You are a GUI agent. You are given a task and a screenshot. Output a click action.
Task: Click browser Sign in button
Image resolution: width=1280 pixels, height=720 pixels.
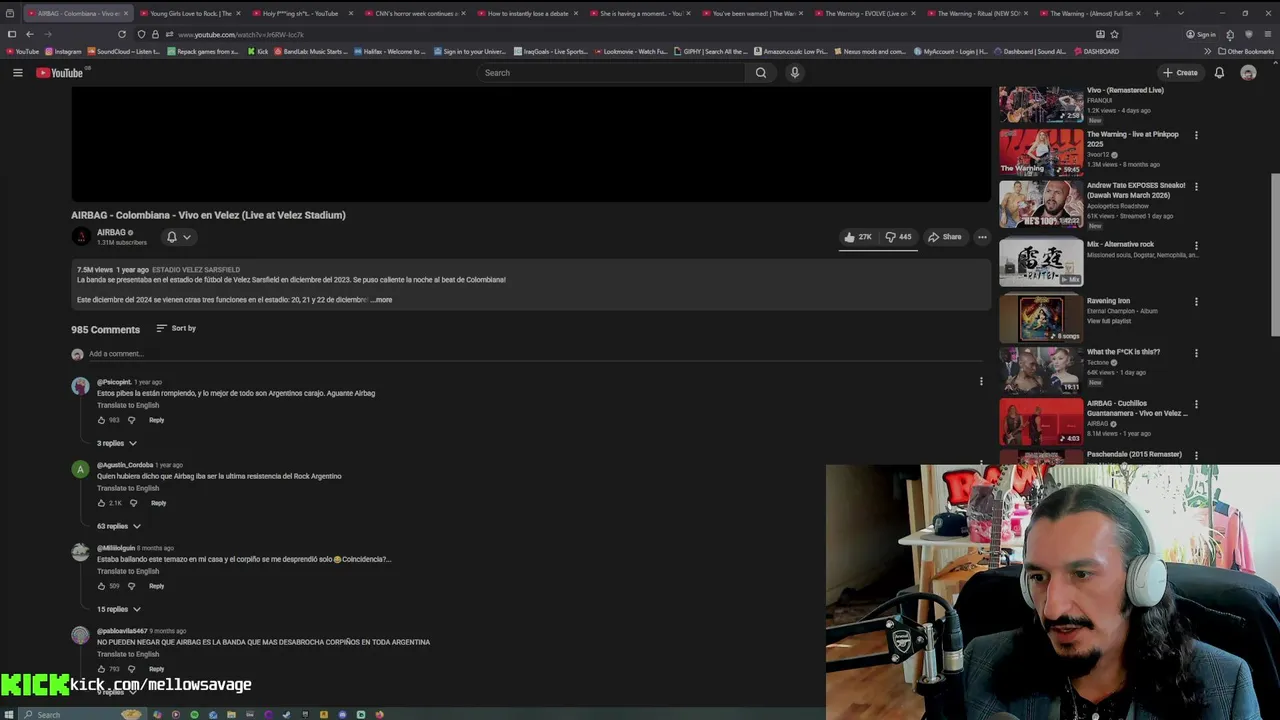pos(1201,34)
